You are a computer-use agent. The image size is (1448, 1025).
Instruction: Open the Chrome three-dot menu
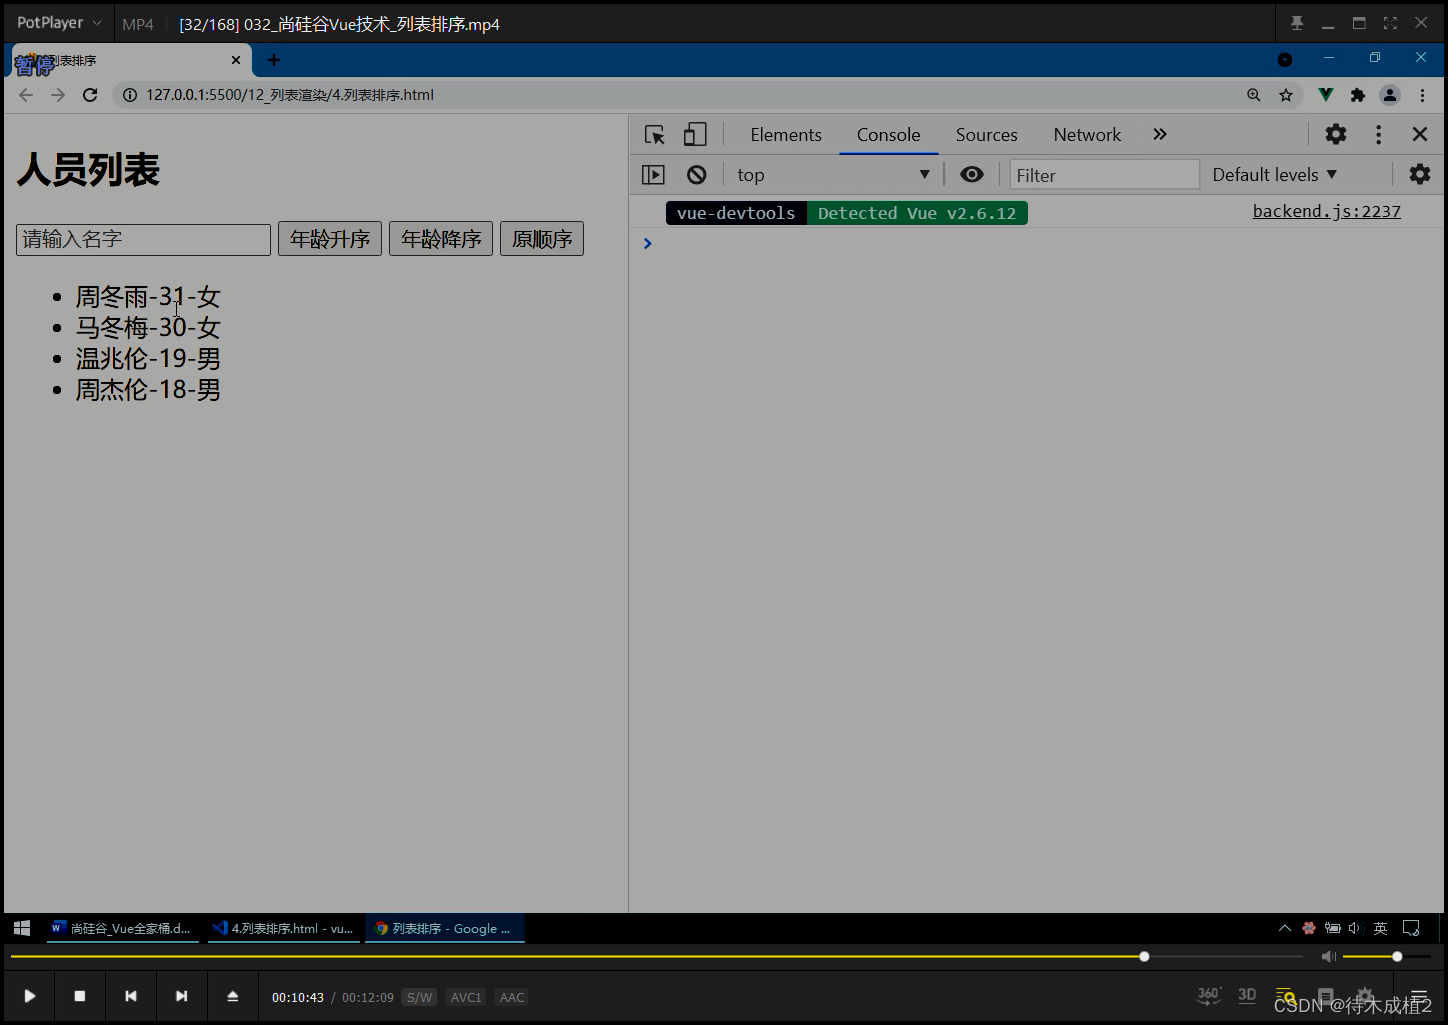pyautogui.click(x=1422, y=95)
